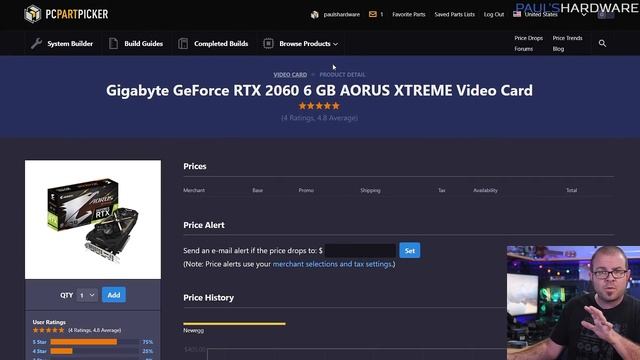Open the United States country selector
This screenshot has height=360, width=640.
[x=551, y=14]
